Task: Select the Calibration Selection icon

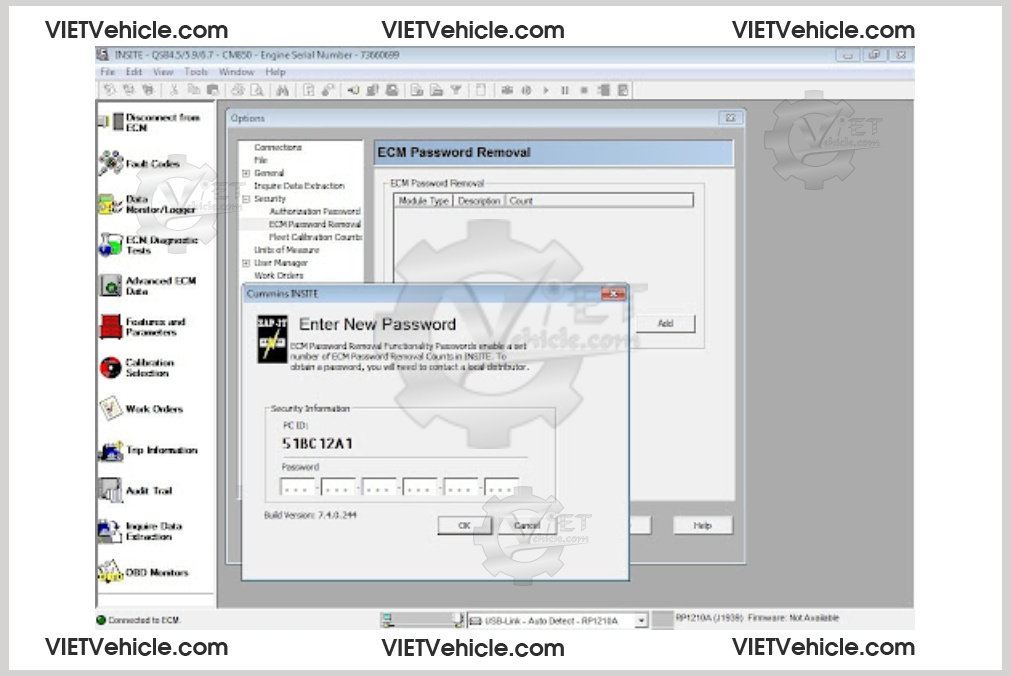Action: (110, 368)
